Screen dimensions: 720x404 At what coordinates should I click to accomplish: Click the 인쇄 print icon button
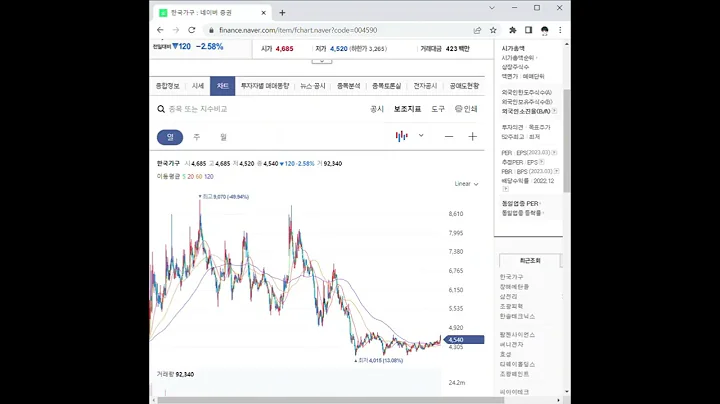click(x=466, y=109)
